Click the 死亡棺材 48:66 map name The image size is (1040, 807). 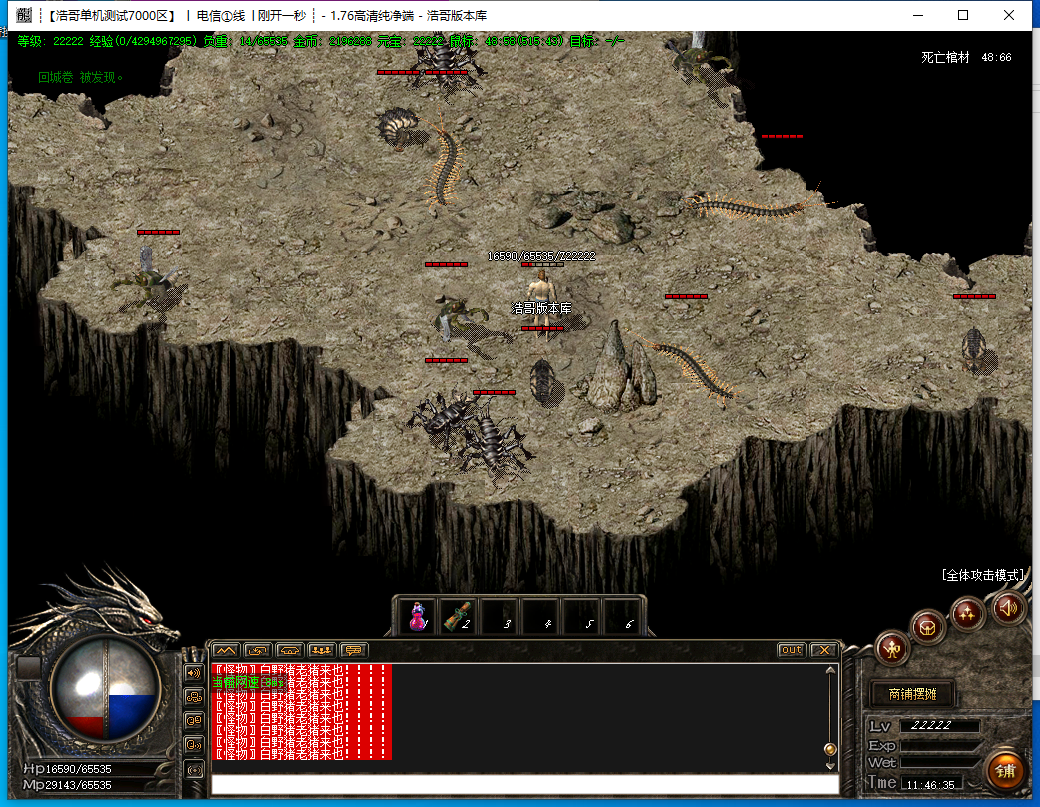pyautogui.click(x=966, y=58)
